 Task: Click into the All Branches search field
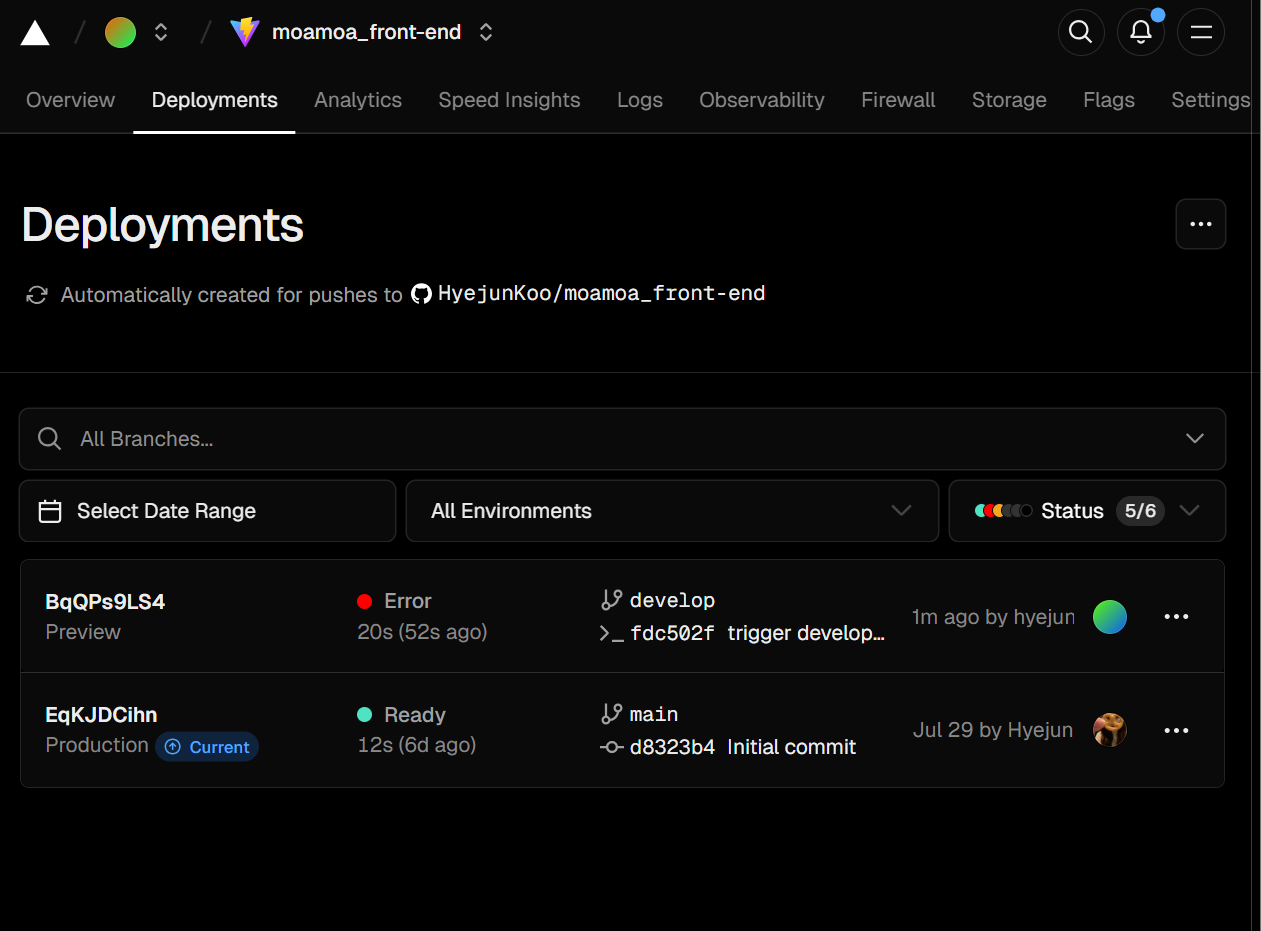tap(622, 439)
